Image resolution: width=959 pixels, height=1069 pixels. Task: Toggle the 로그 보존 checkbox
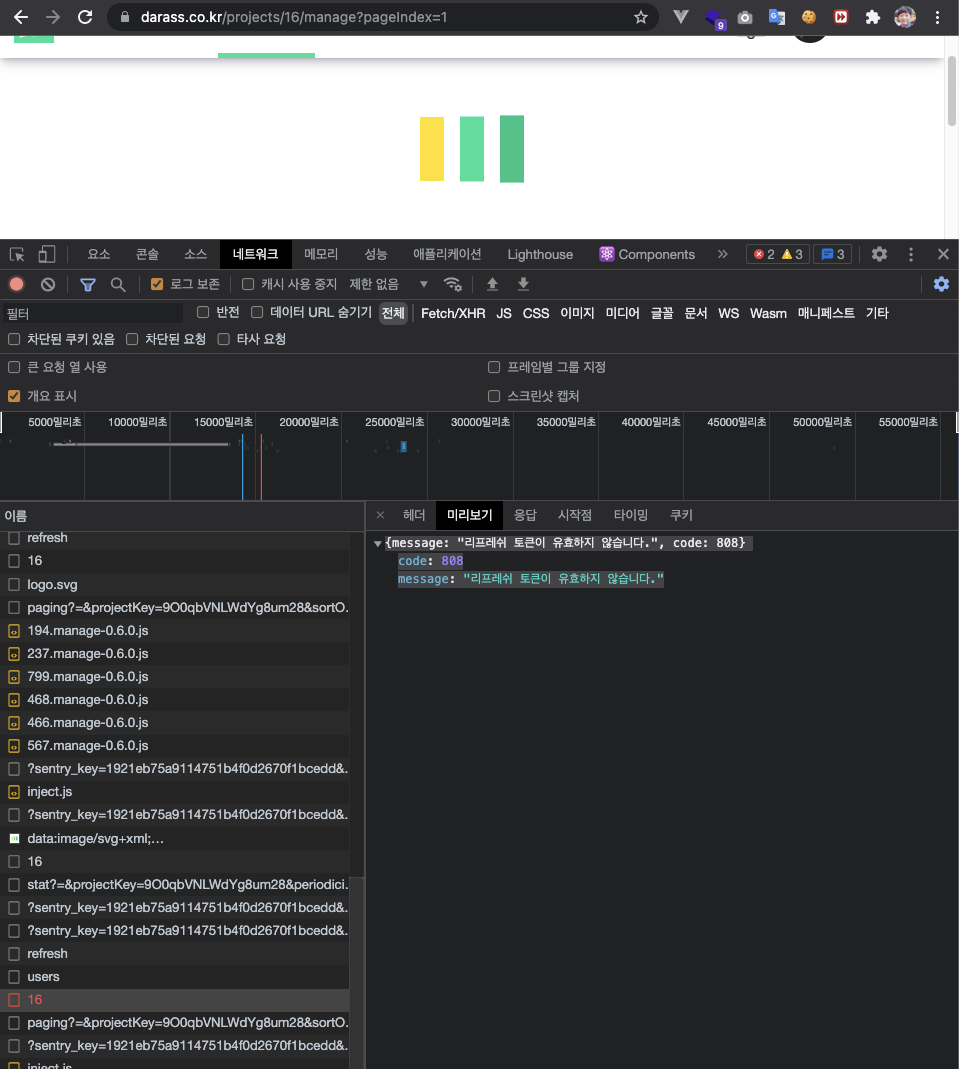click(157, 284)
